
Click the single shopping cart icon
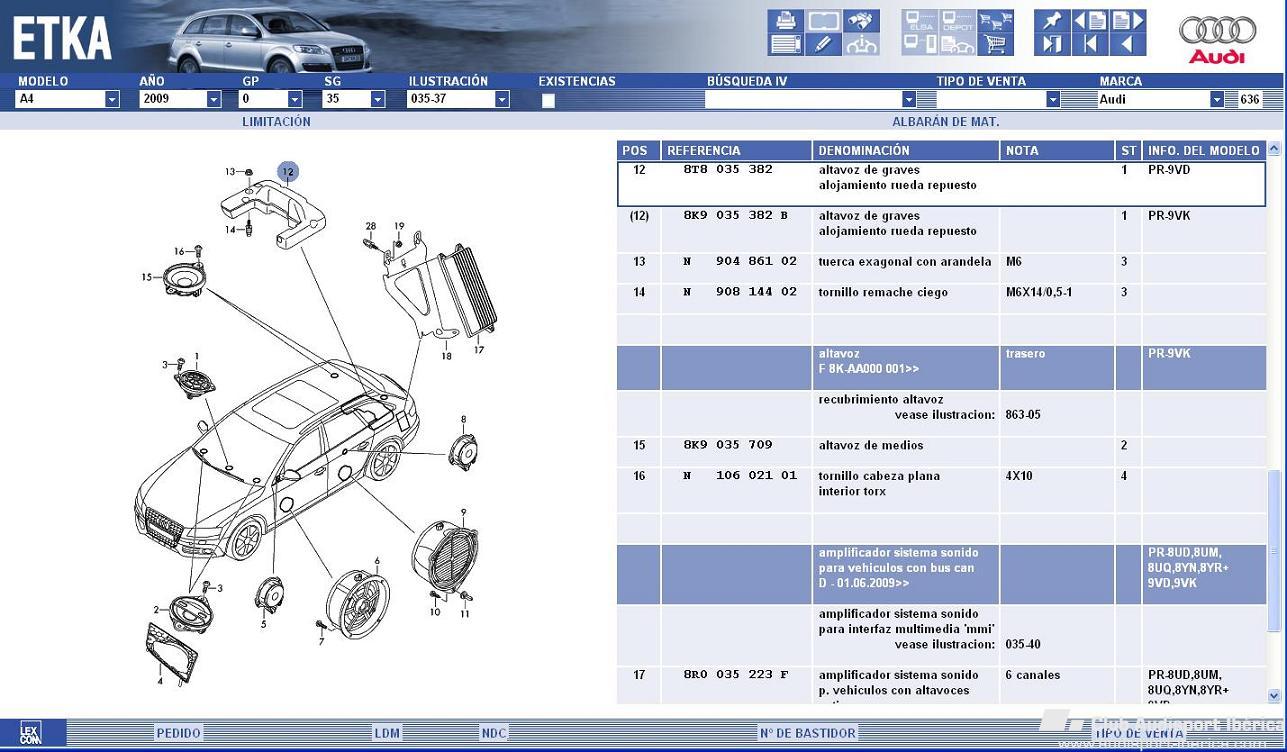[x=995, y=44]
